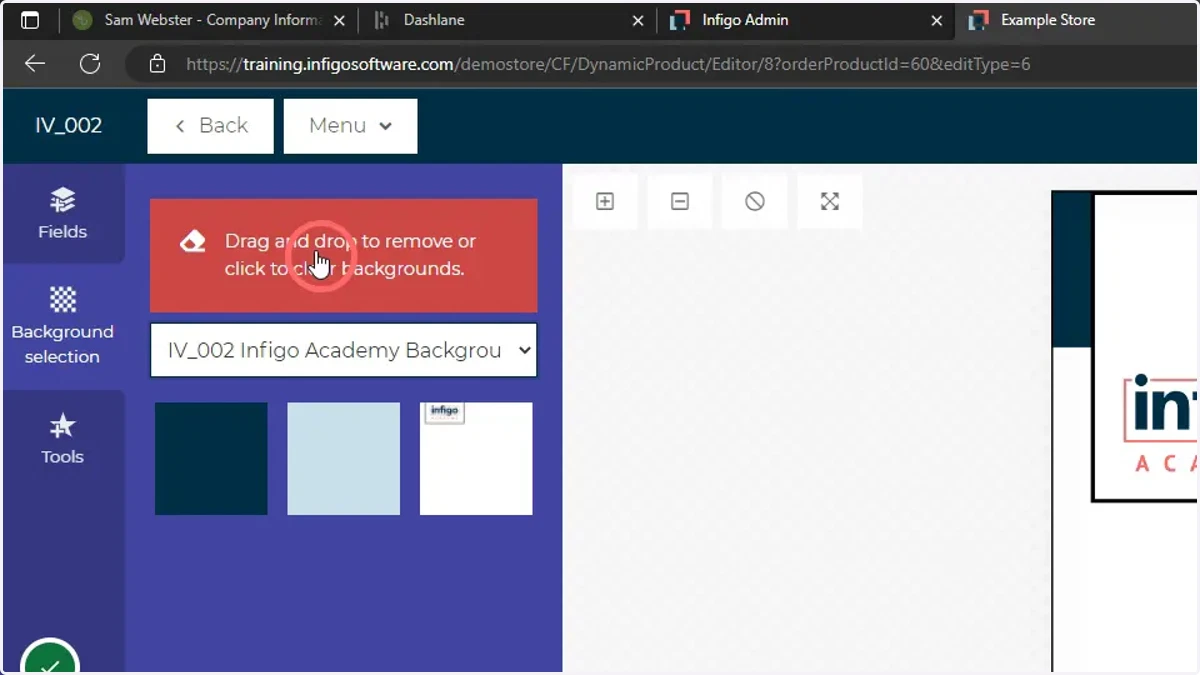Choose the dark navy background swatch
The image size is (1200, 675).
211,459
